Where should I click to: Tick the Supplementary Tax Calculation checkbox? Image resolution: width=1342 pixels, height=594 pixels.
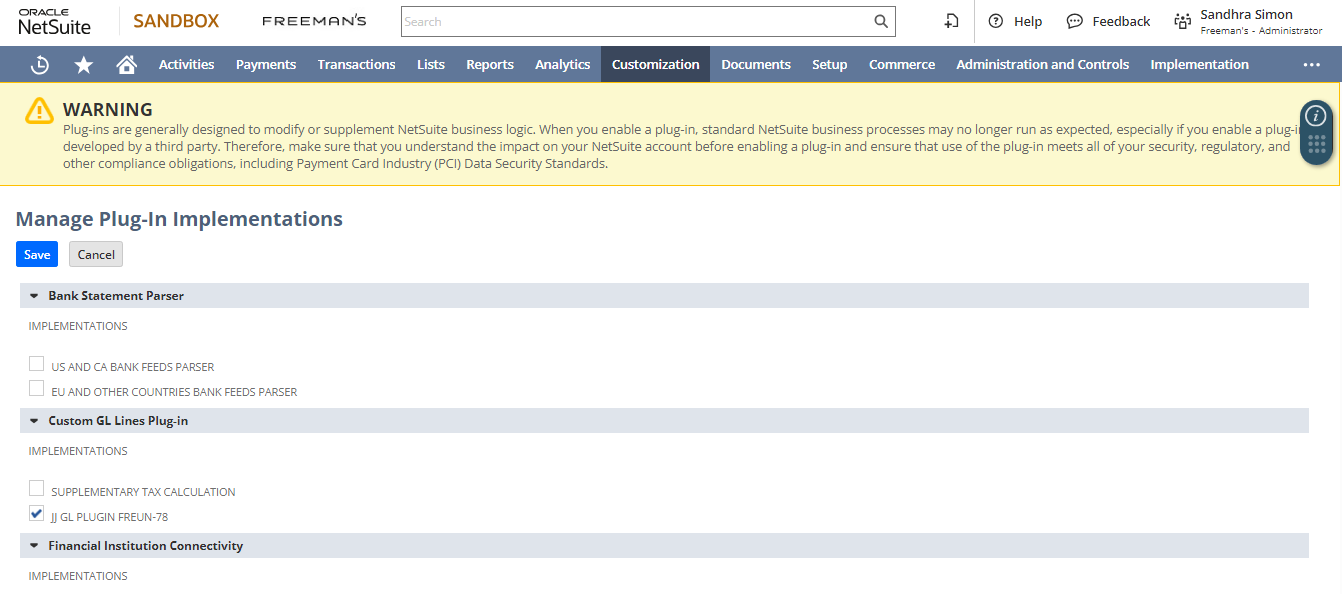click(x=37, y=489)
